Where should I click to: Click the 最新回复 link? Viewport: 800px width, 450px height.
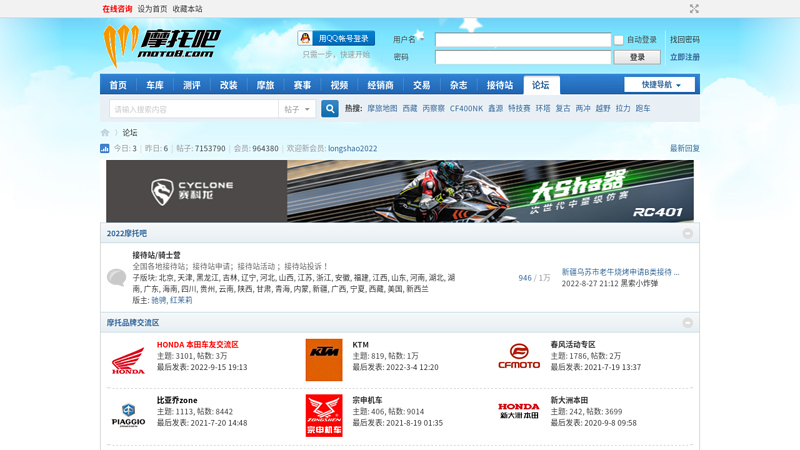click(x=685, y=148)
